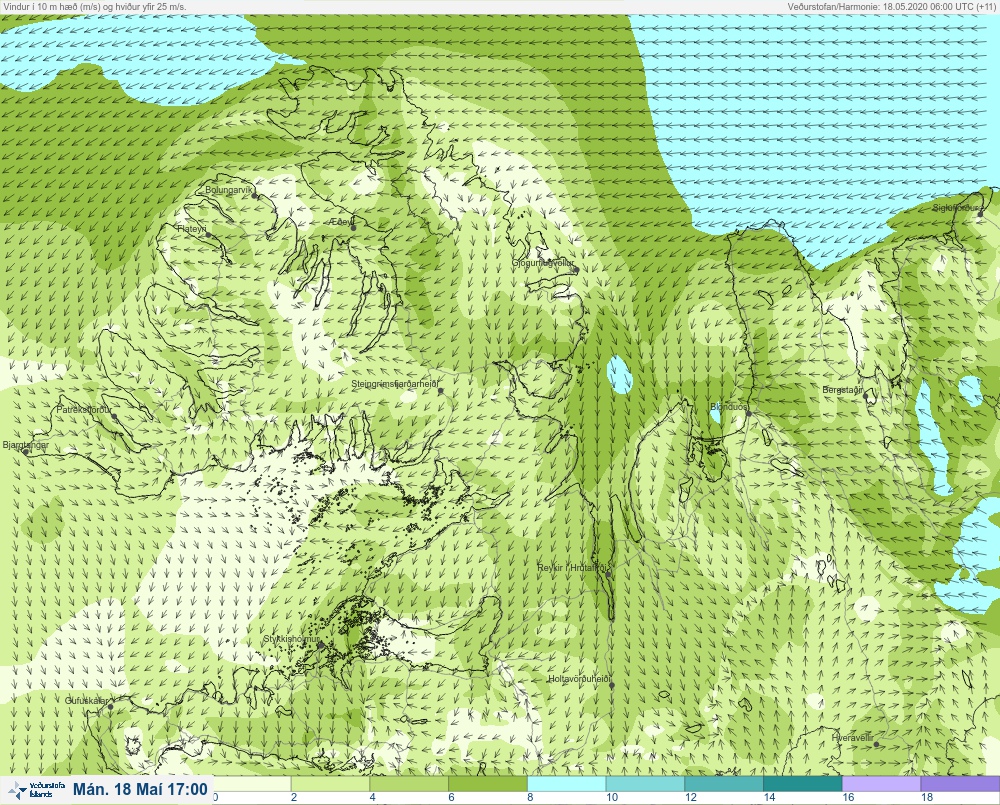Click the teal legend swatch for 12–14 m/s
Viewport: 1000px width, 805px height.
pos(724,783)
